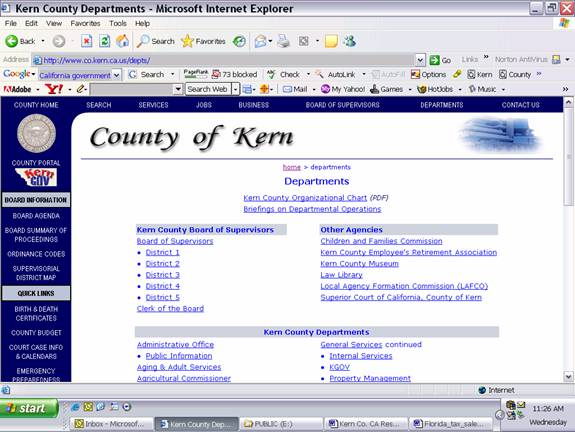The height and width of the screenshot is (432, 575).
Task: Click the Stop loading icon in toolbar
Action: [x=86, y=41]
